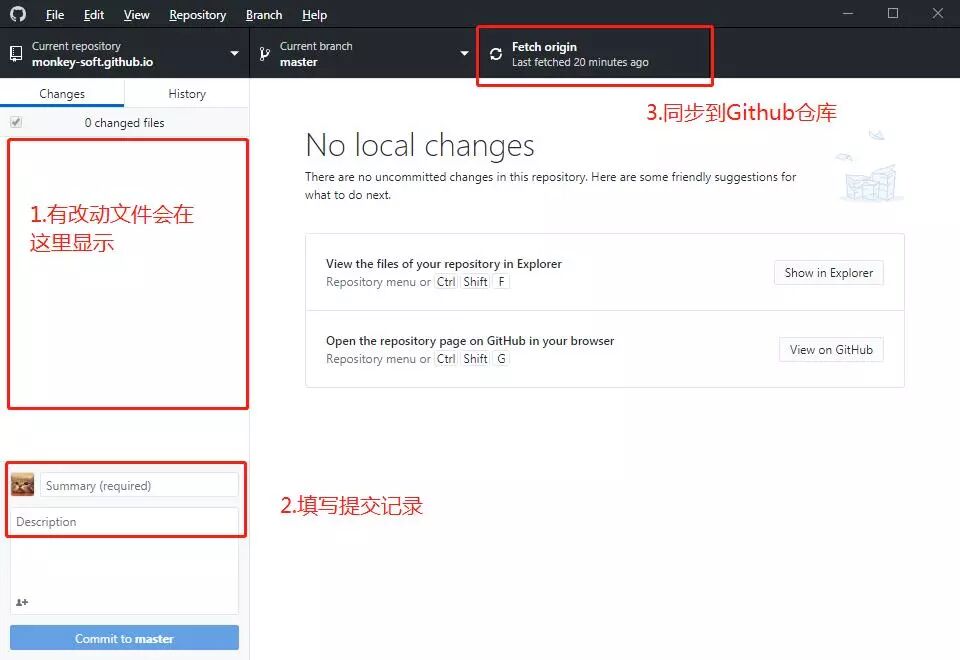Image resolution: width=960 pixels, height=660 pixels.
Task: Switch to the Changes tab
Action: (62, 94)
